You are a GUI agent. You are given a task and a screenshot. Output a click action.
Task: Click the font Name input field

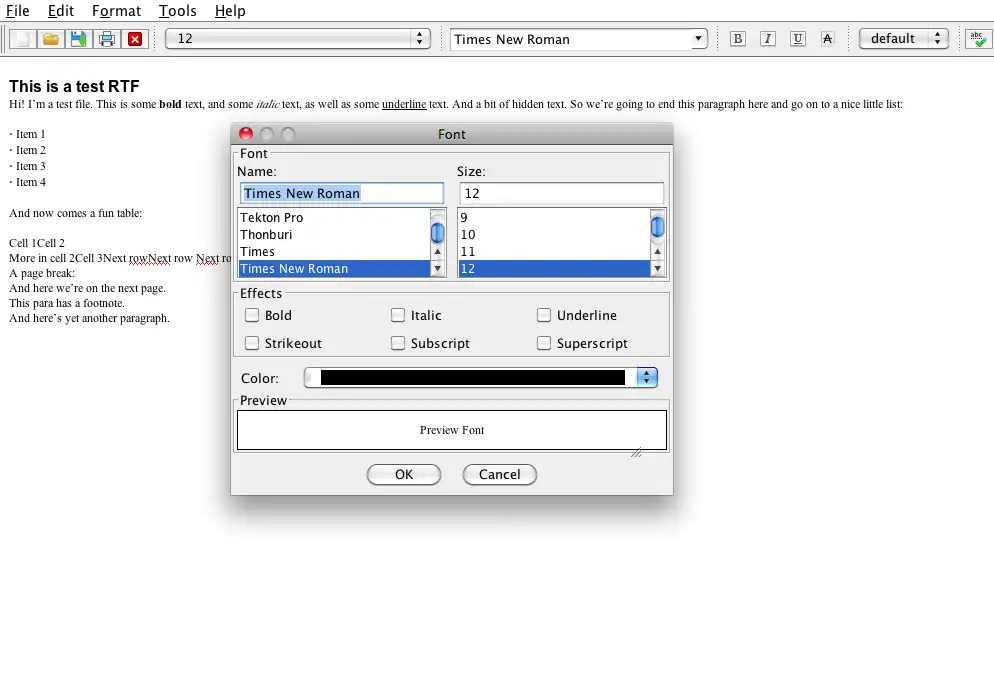click(x=342, y=193)
